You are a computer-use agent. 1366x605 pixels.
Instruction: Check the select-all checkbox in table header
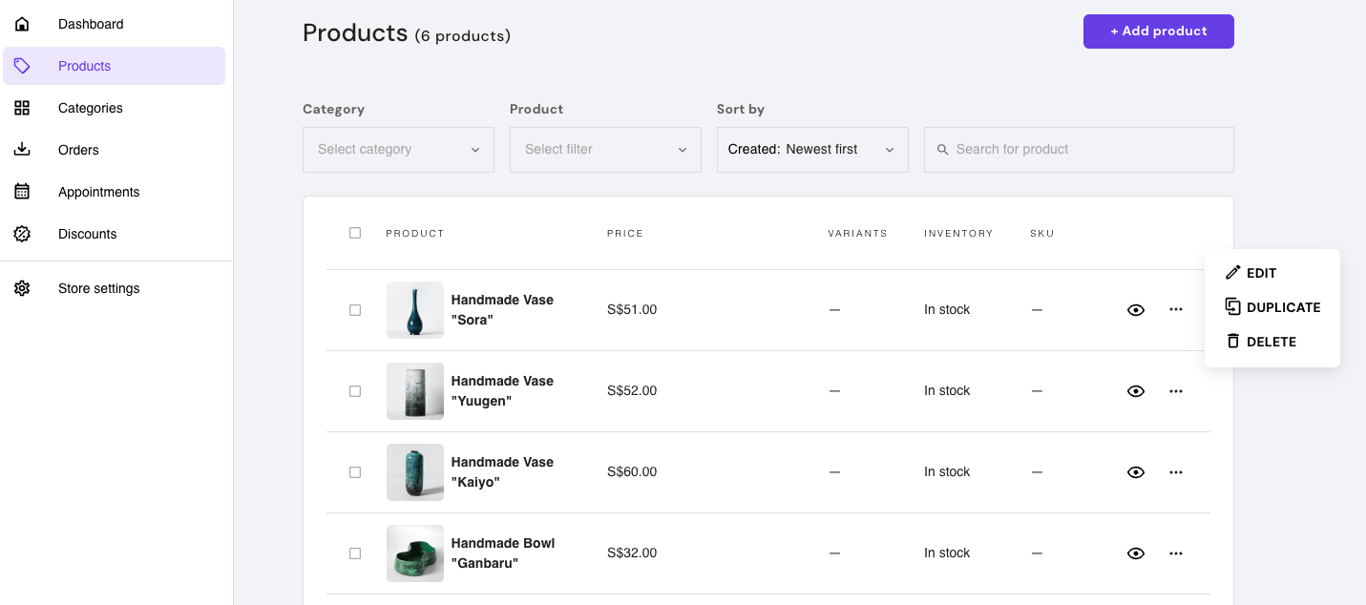[x=355, y=232]
